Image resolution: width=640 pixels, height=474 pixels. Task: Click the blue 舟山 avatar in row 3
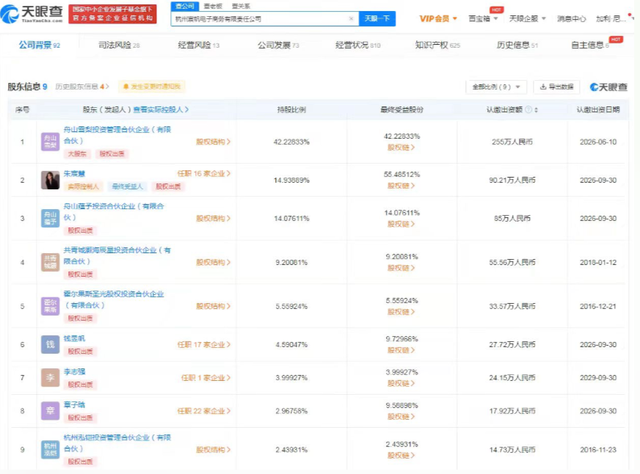pyautogui.click(x=50, y=218)
